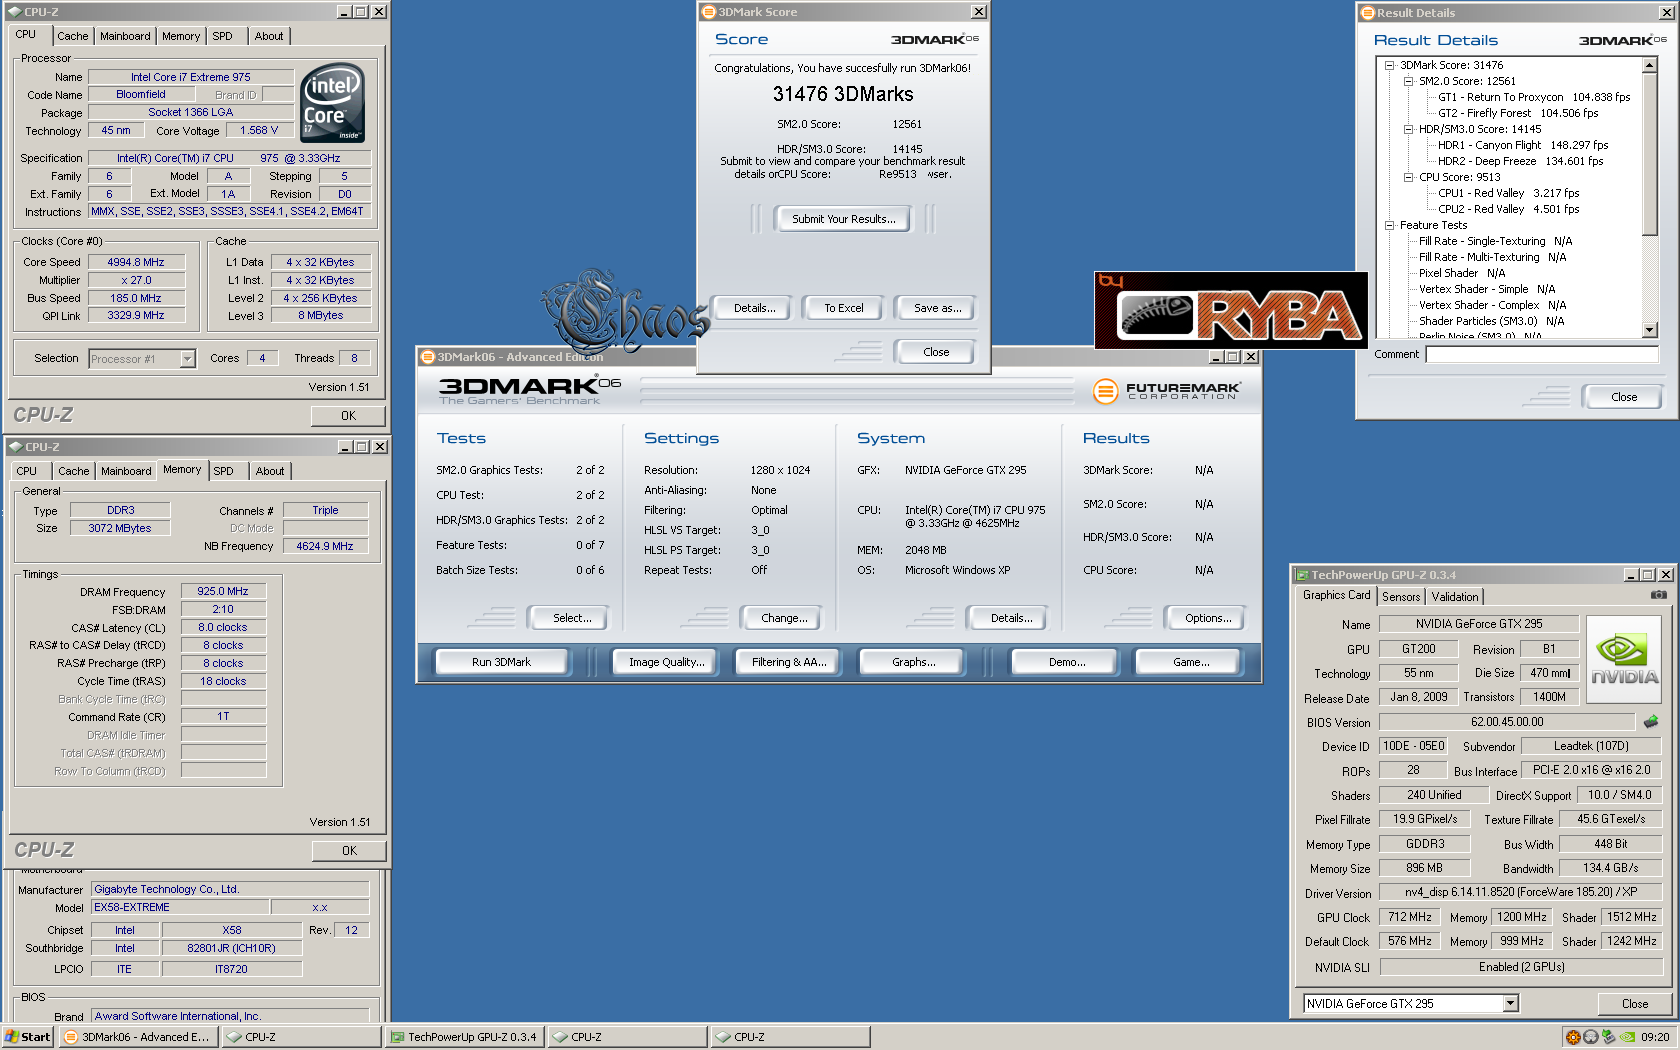Collapse the HDR/SM3.0 Score tree node
Viewport: 1680px width, 1050px height.
[1408, 129]
